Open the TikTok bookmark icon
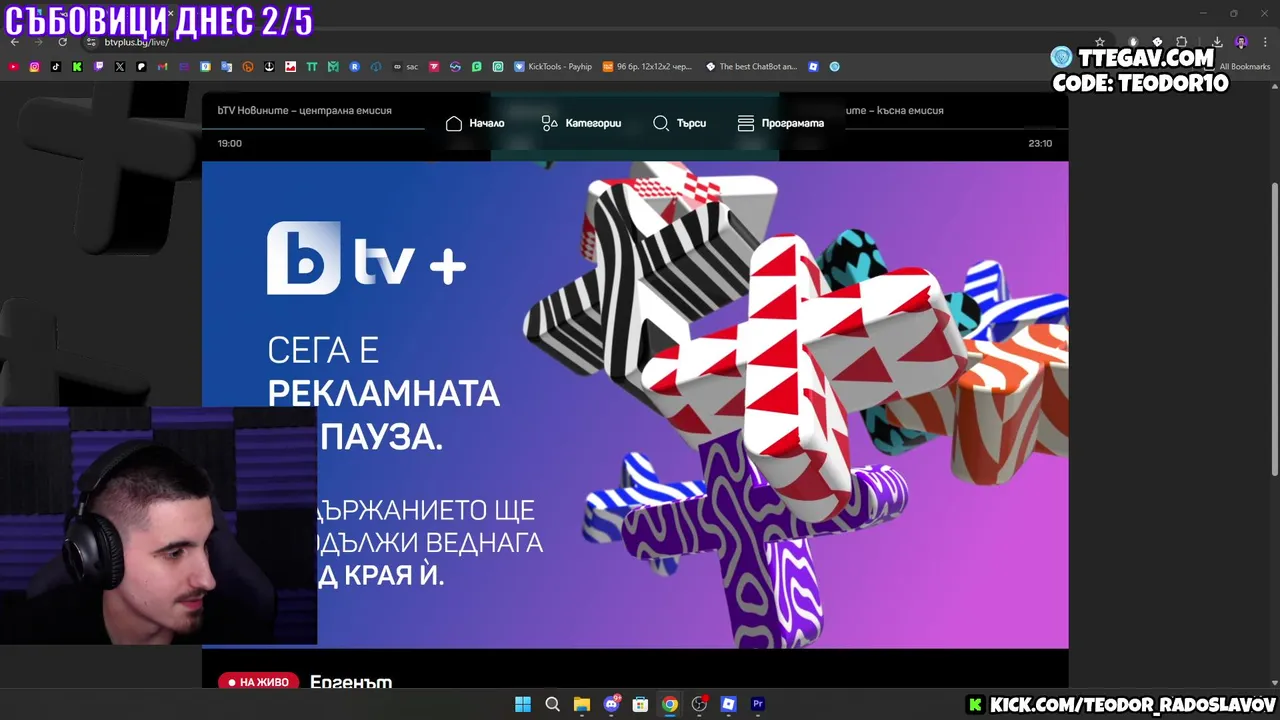This screenshot has height=720, width=1280. pyautogui.click(x=56, y=67)
